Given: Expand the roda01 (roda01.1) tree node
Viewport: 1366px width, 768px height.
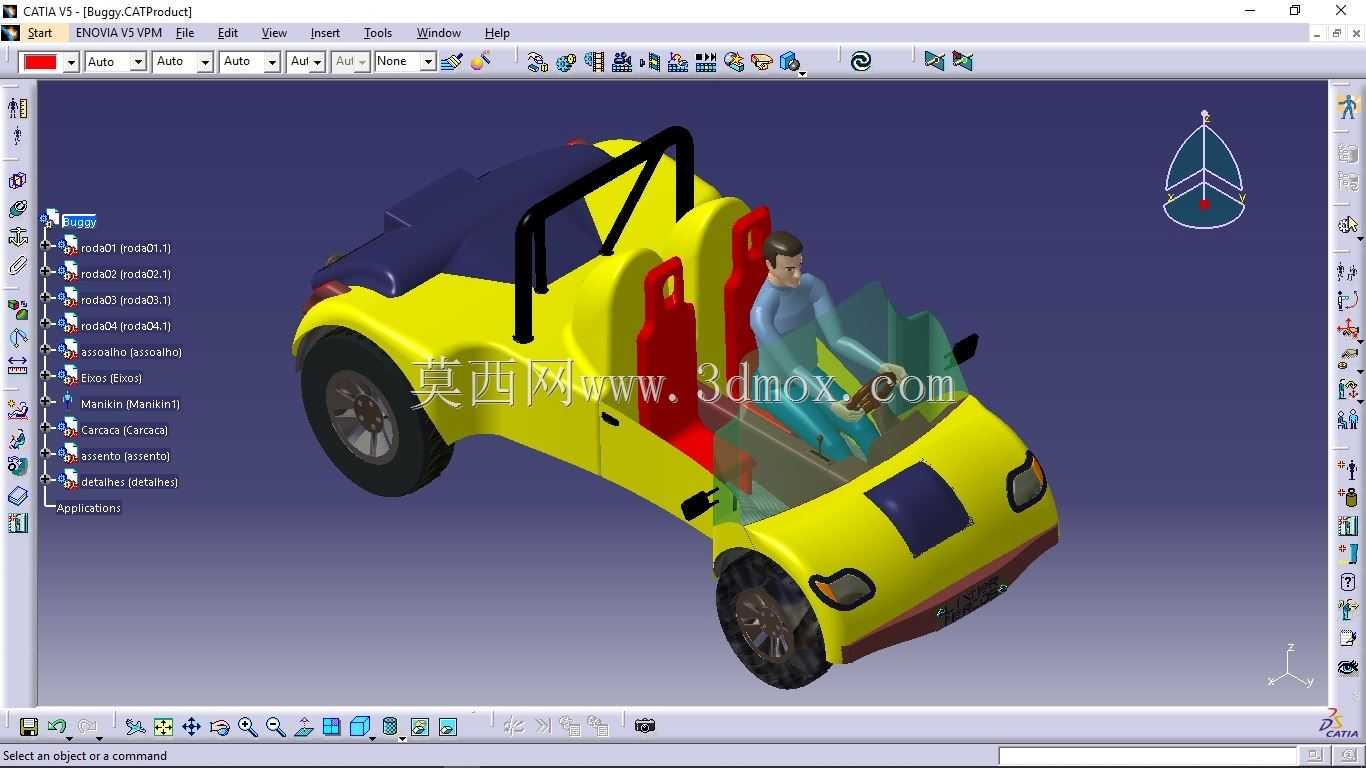Looking at the screenshot, I should point(46,244).
